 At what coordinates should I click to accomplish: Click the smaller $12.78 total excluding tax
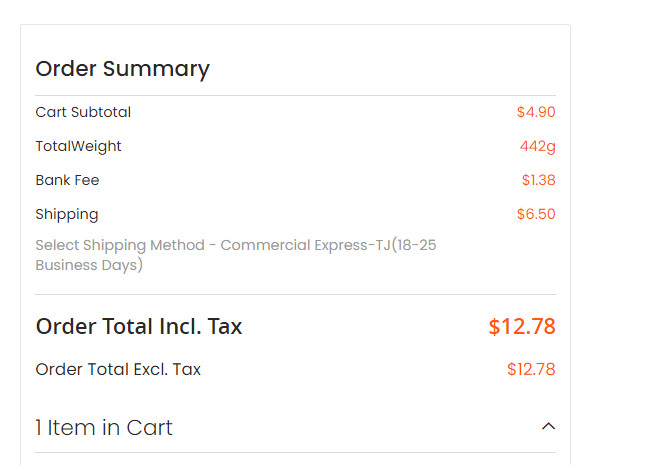(531, 370)
